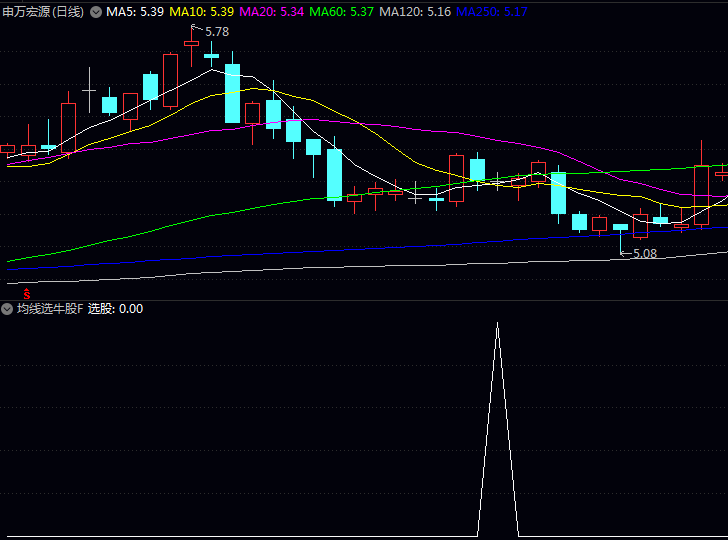Viewport: 728px width, 540px height.
Task: Click the 申万宏源(日线) chart title
Action: (x=44, y=12)
